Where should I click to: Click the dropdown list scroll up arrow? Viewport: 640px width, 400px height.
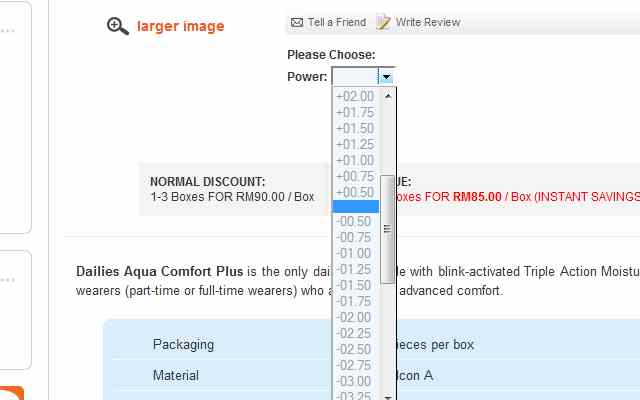[388, 96]
